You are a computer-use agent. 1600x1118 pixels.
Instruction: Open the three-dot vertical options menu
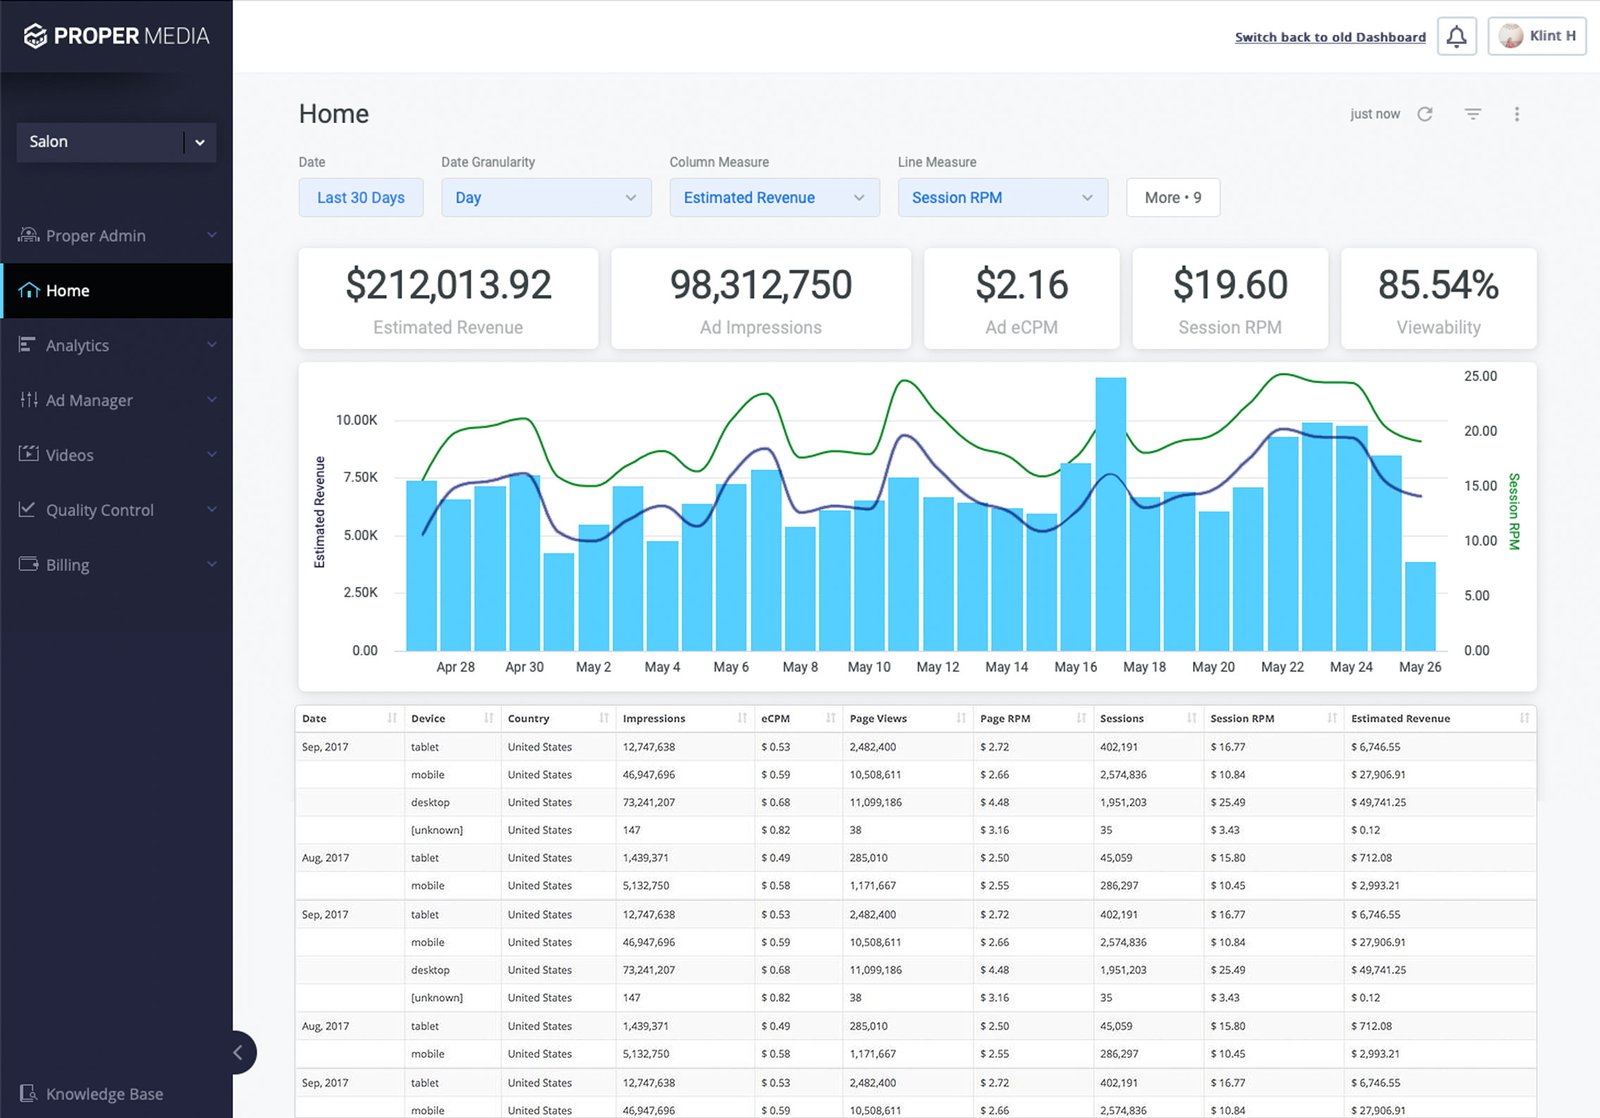pyautogui.click(x=1516, y=114)
